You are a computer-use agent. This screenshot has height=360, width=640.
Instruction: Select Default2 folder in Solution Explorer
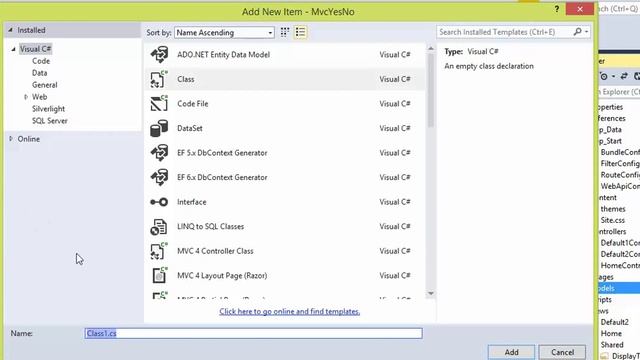(x=615, y=322)
